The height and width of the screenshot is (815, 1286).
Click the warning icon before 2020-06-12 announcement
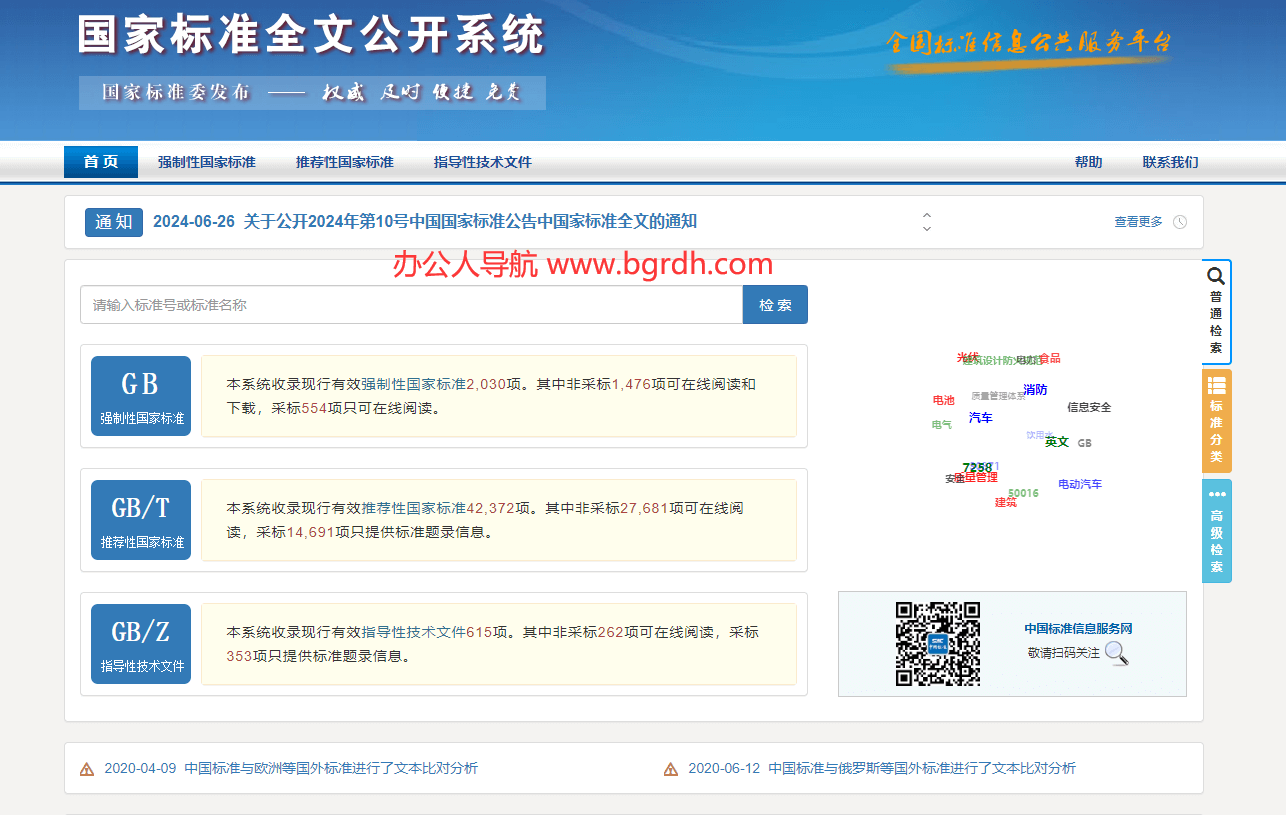pos(669,768)
